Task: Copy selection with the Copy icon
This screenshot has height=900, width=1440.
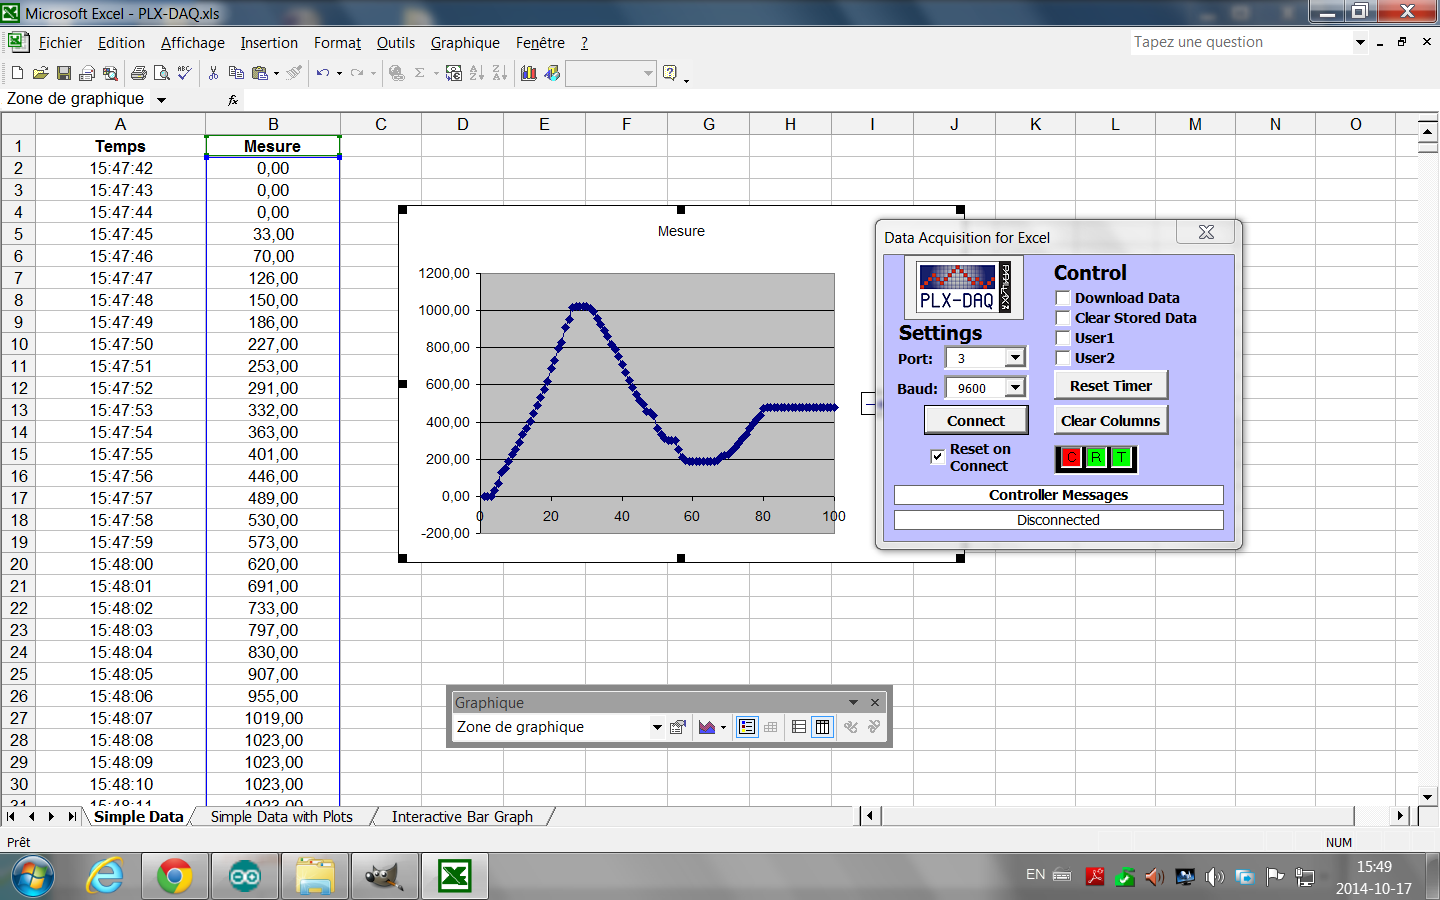Action: tap(236, 73)
